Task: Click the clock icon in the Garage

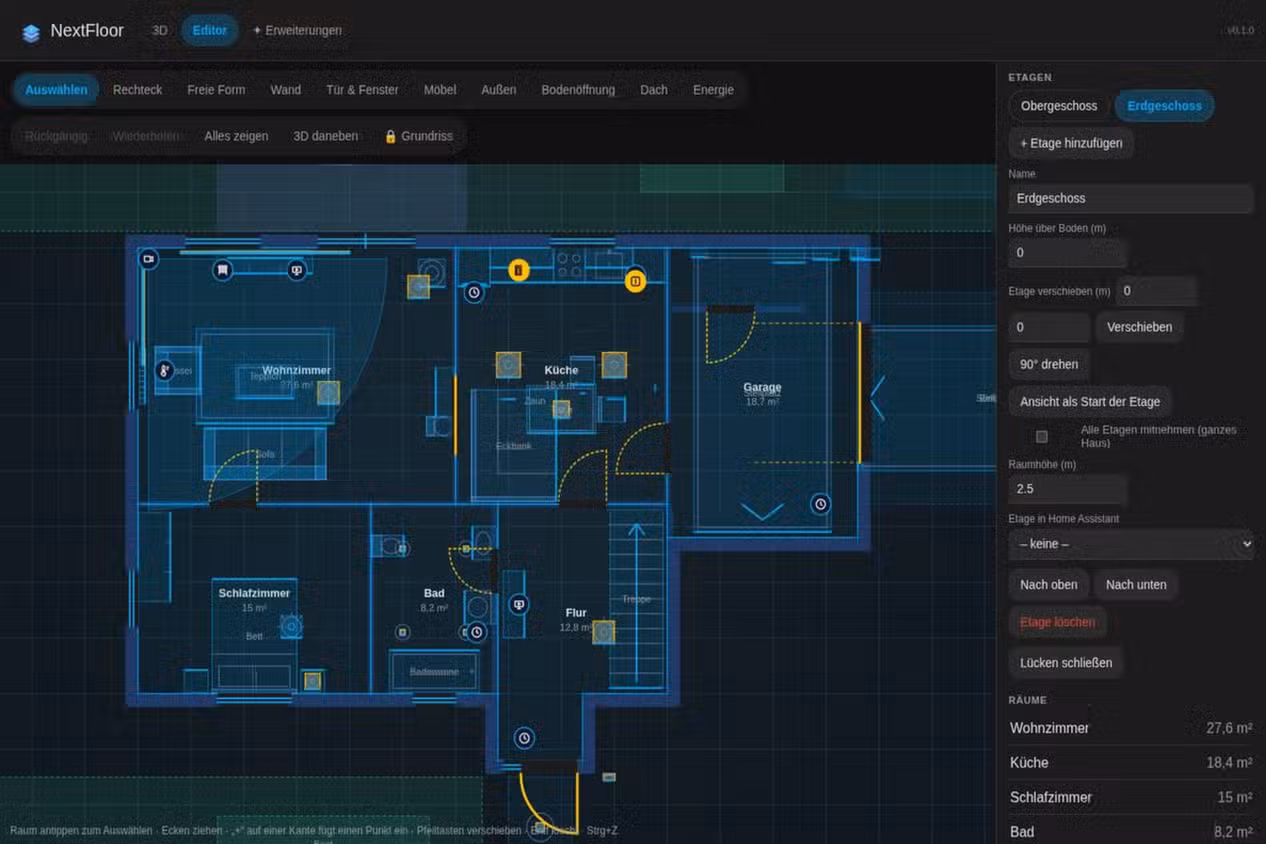Action: pyautogui.click(x=821, y=504)
